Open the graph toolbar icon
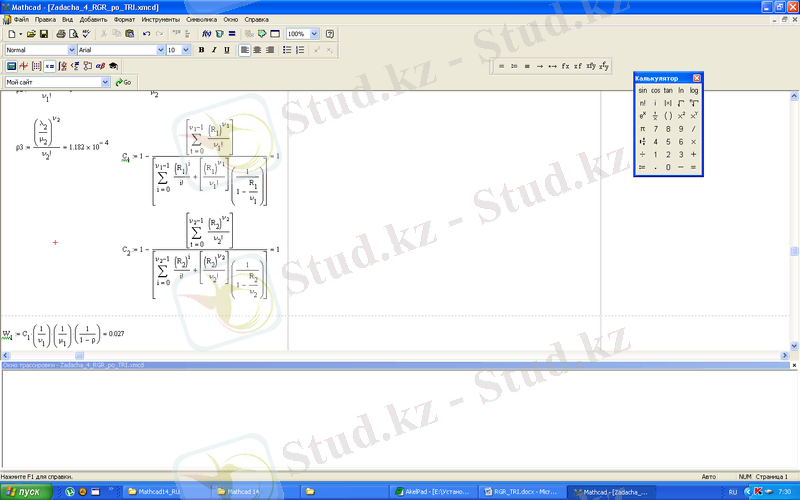The height and width of the screenshot is (500, 800). (23, 66)
